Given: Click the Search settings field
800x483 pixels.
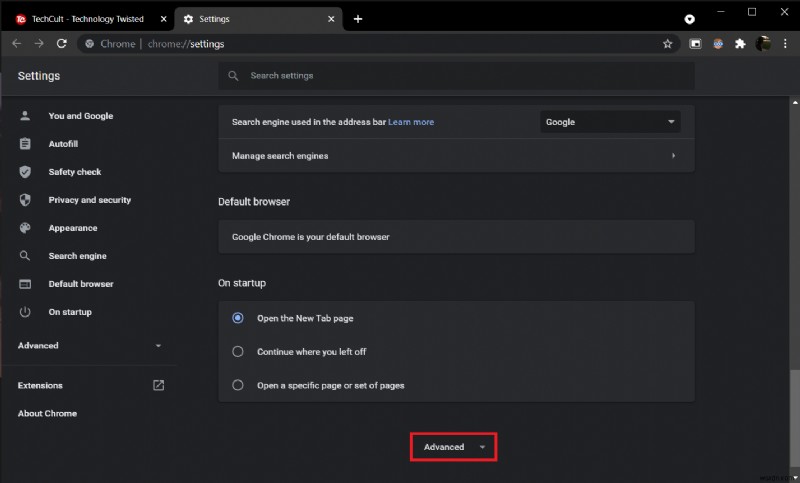Looking at the screenshot, I should pos(456,76).
